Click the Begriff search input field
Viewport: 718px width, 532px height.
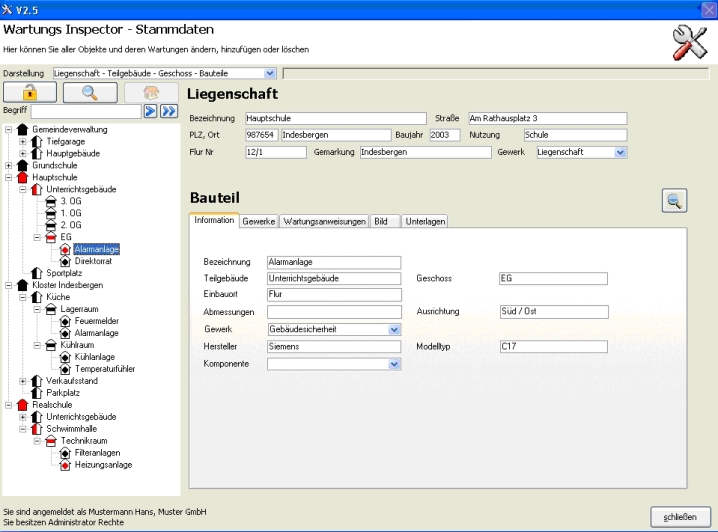tap(87, 112)
